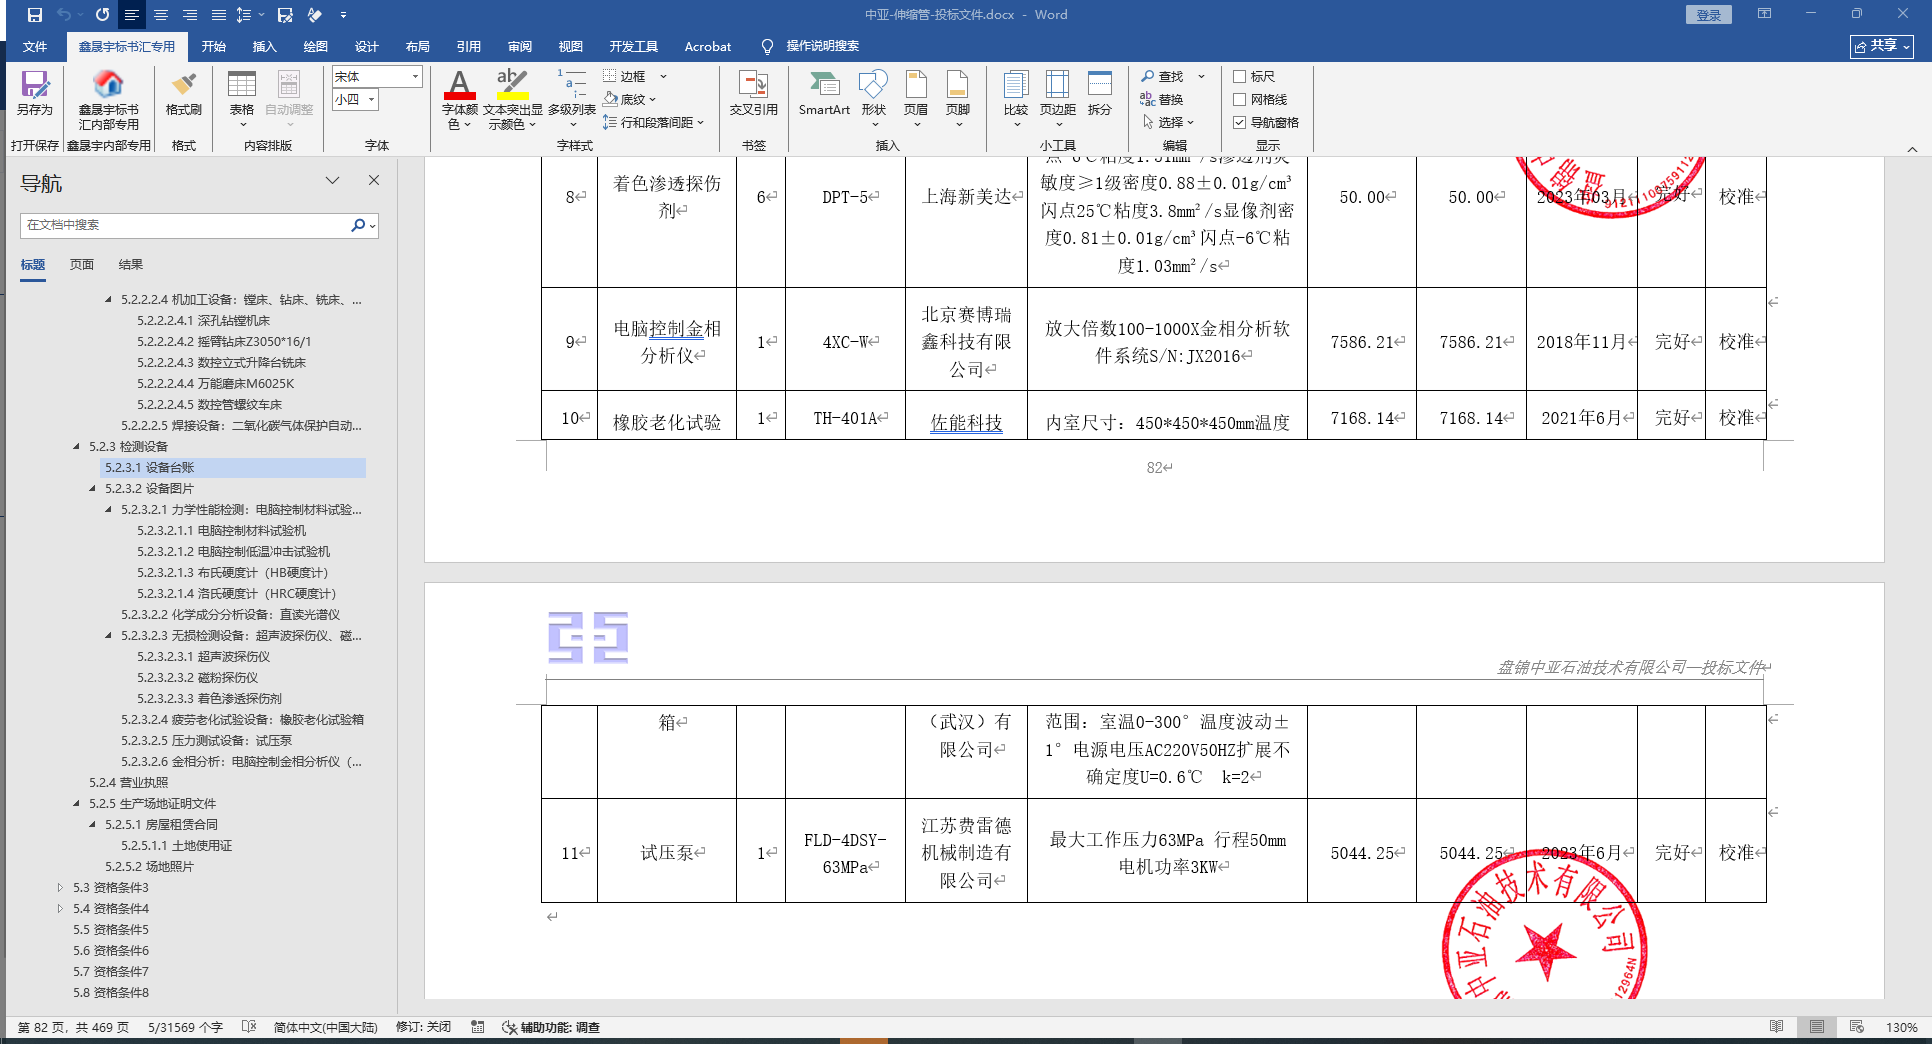Collapse the 5.2.5 生产场地证明文件 heading
Viewport: 1932px width, 1044px height.
76,803
